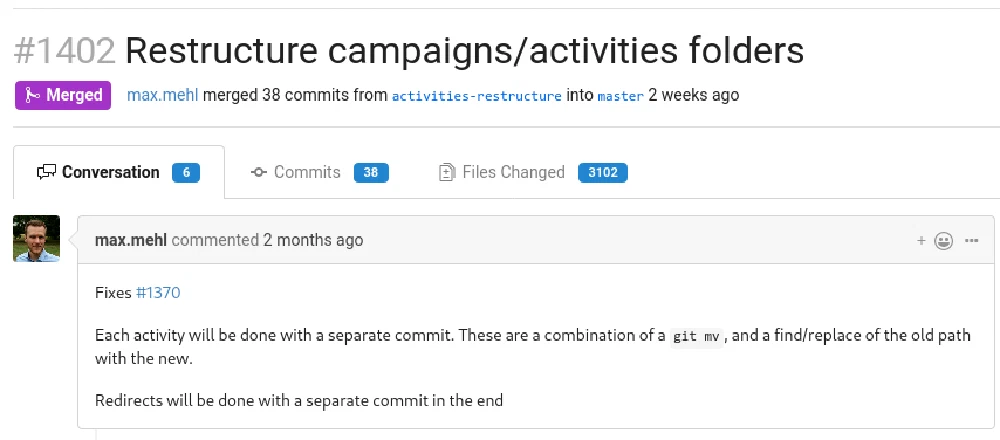
Task: Click max.mehl author name in comment header
Action: pos(131,240)
